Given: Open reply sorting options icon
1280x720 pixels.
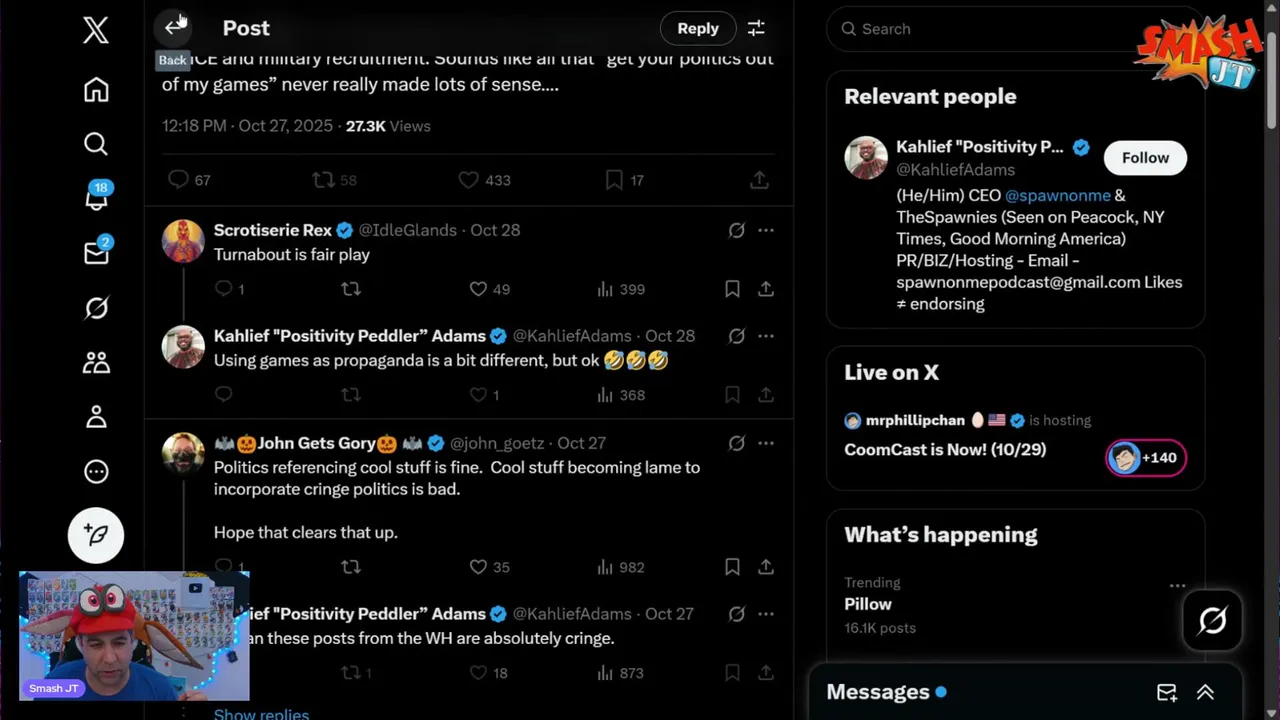Looking at the screenshot, I should 756,28.
